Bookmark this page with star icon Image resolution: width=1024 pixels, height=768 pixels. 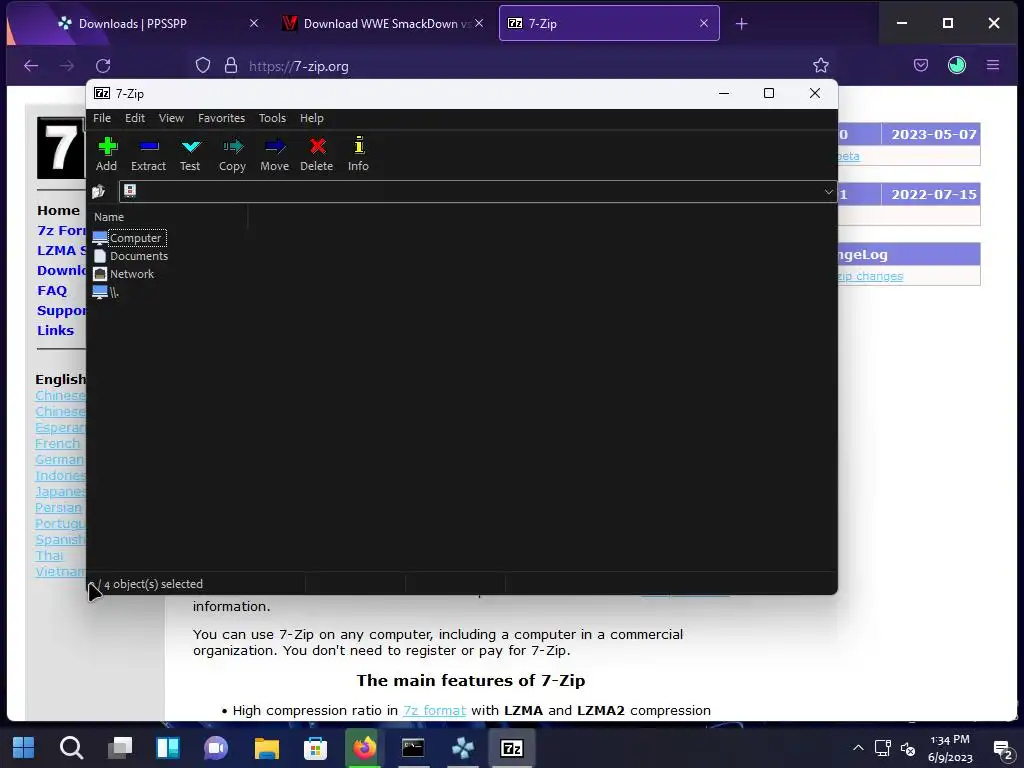821,65
